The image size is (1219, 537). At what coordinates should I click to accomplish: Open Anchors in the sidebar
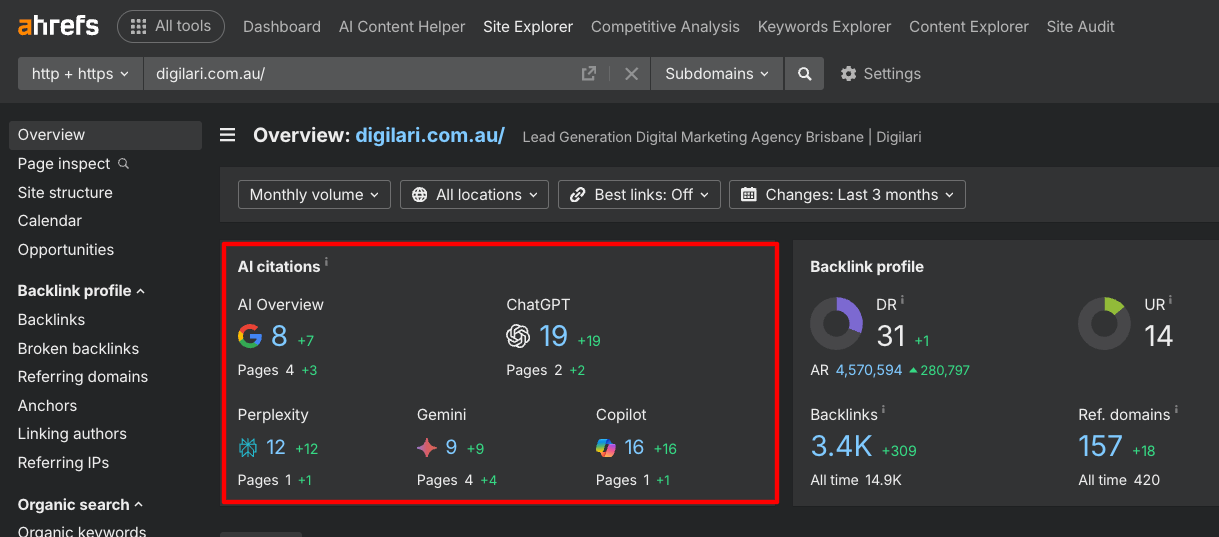[x=47, y=405]
